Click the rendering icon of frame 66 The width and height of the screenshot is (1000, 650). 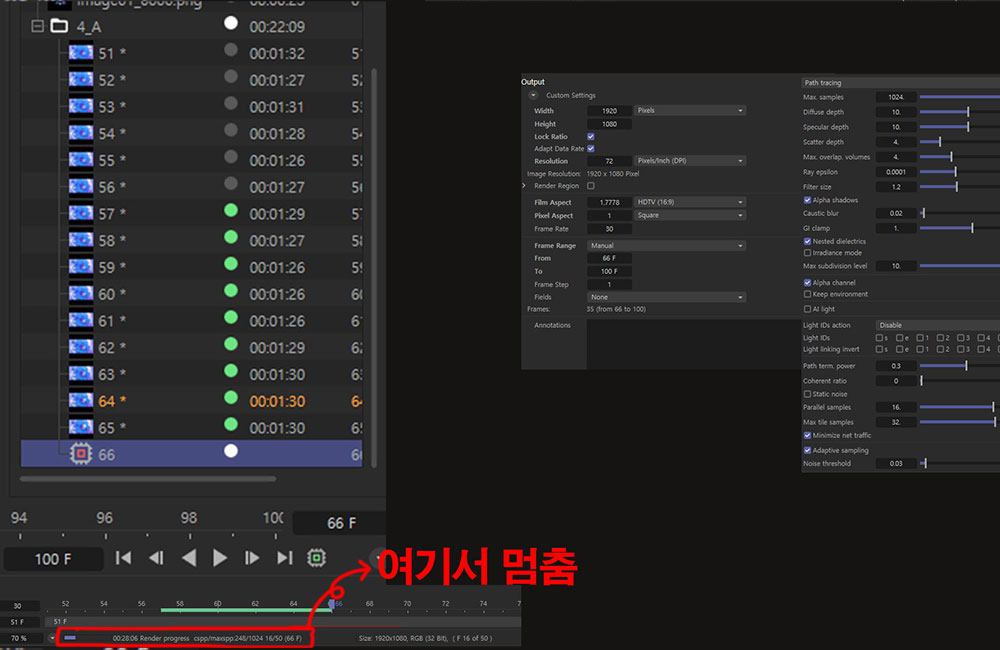81,454
